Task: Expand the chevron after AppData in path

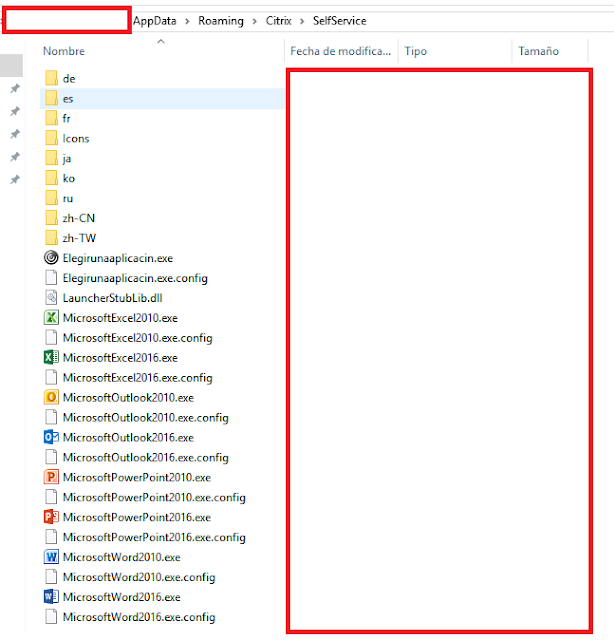Action: click(187, 21)
